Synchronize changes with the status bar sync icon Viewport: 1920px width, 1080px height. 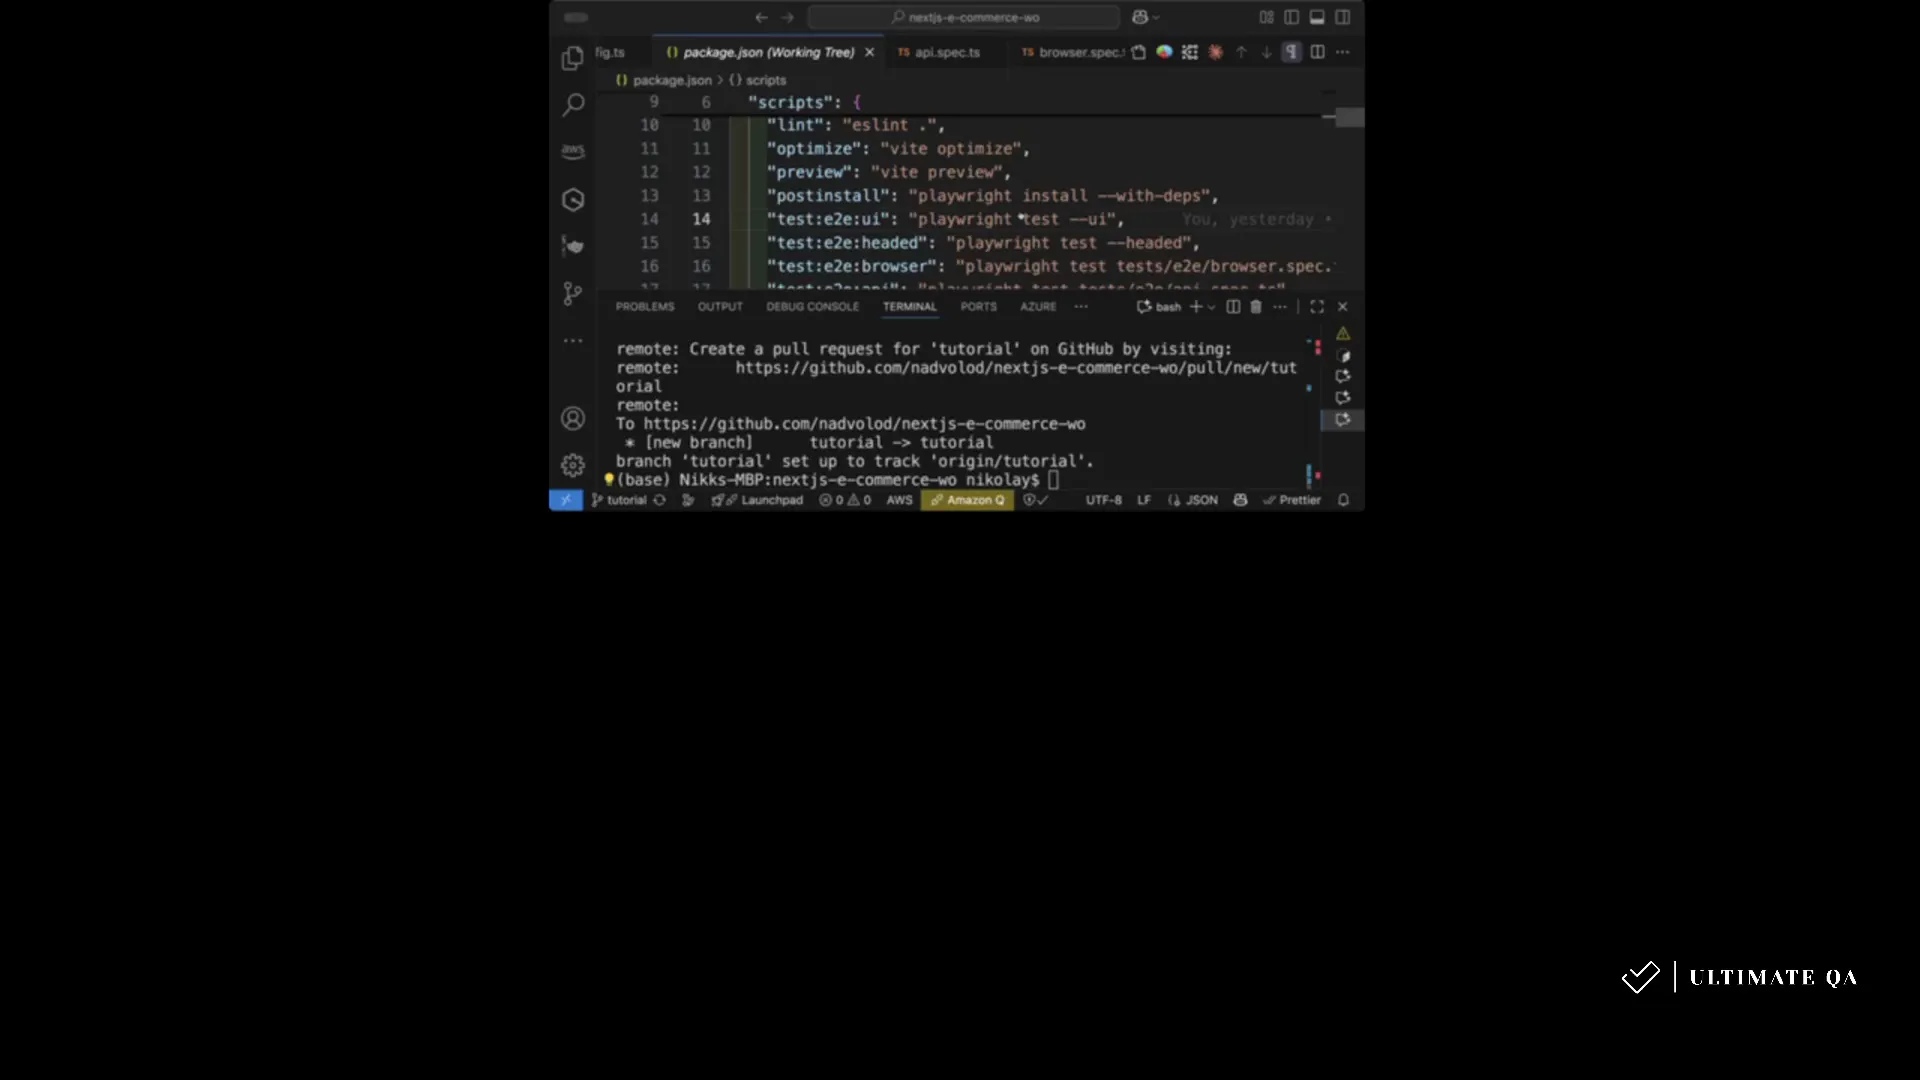tap(660, 500)
